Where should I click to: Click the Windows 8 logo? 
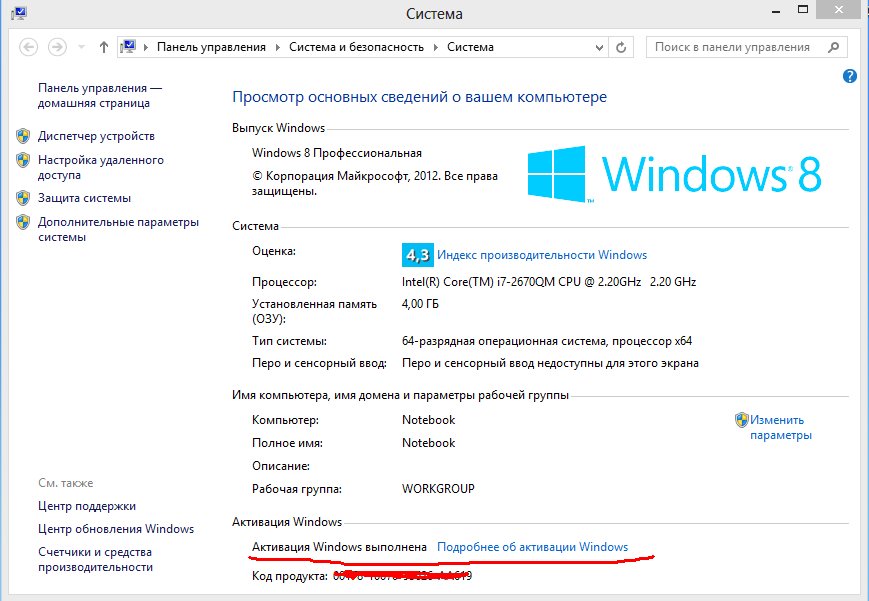pos(674,174)
